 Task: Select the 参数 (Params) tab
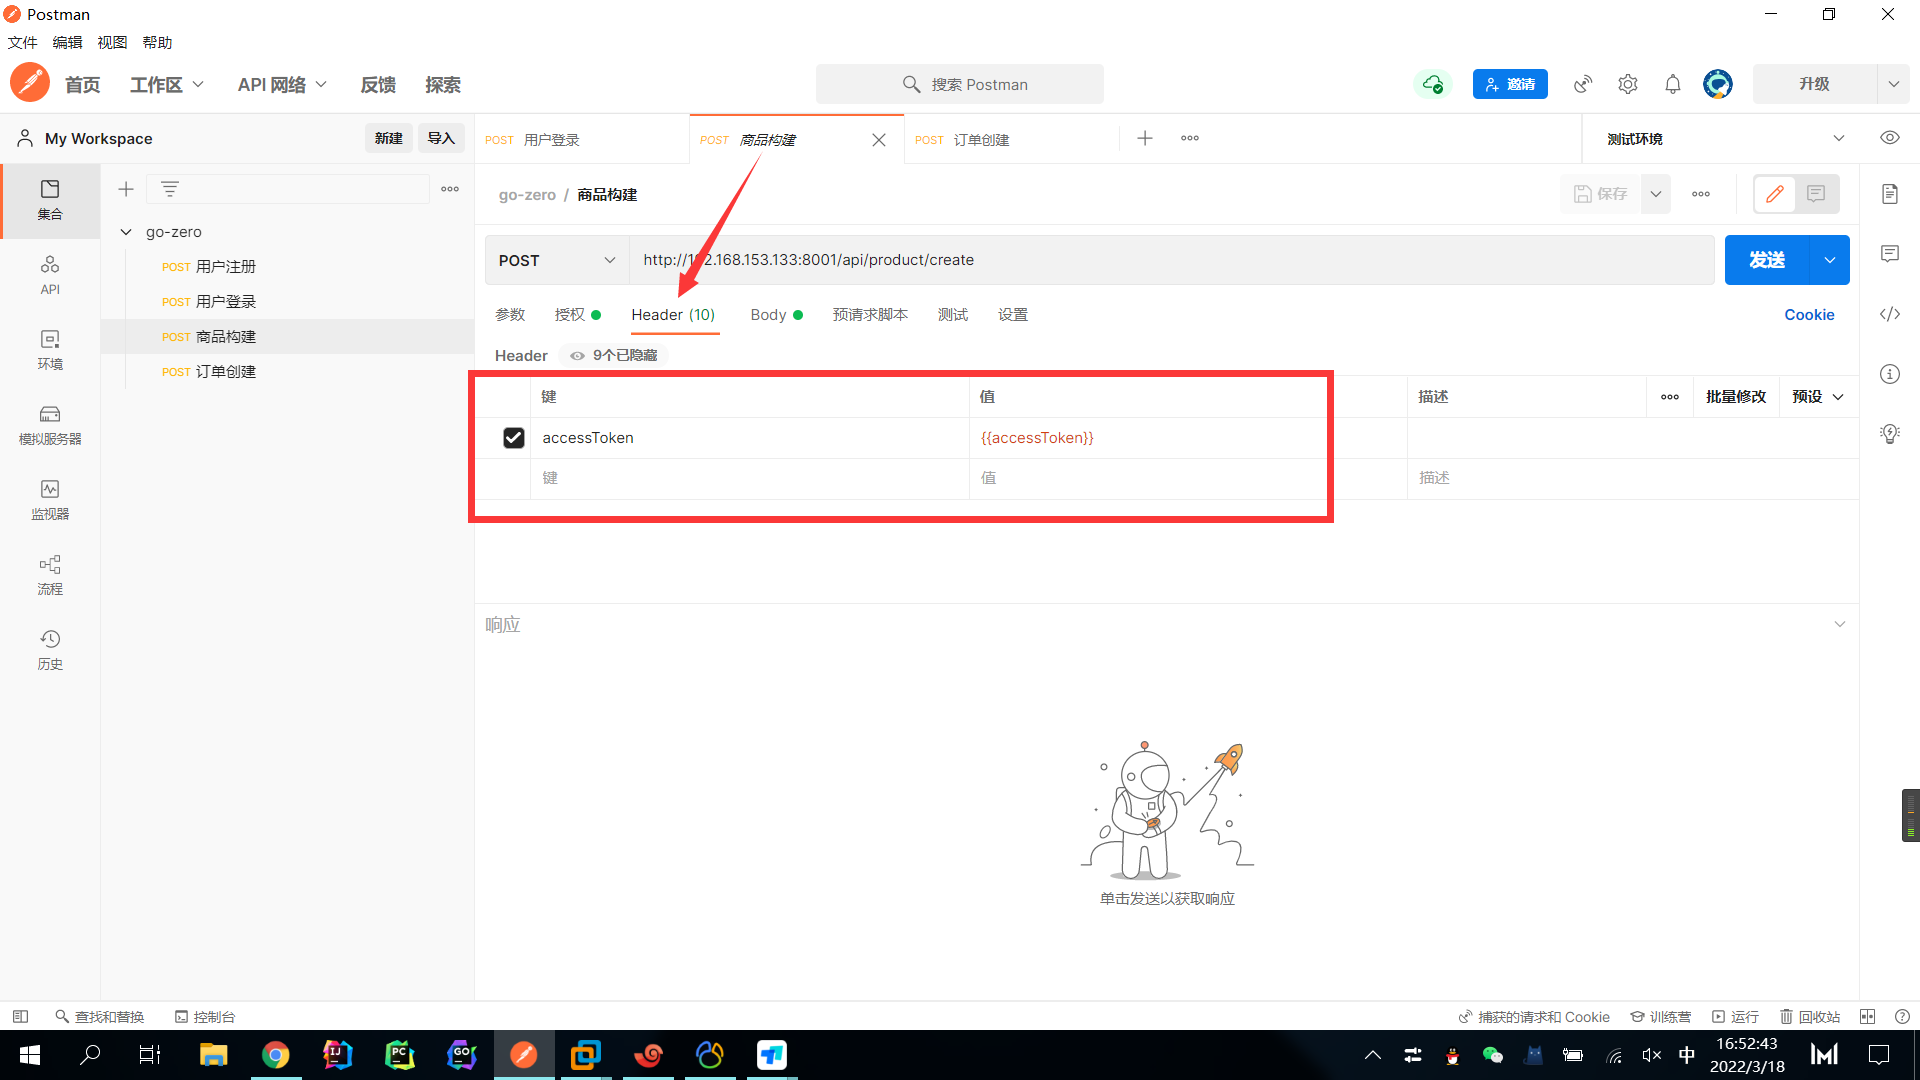point(512,314)
